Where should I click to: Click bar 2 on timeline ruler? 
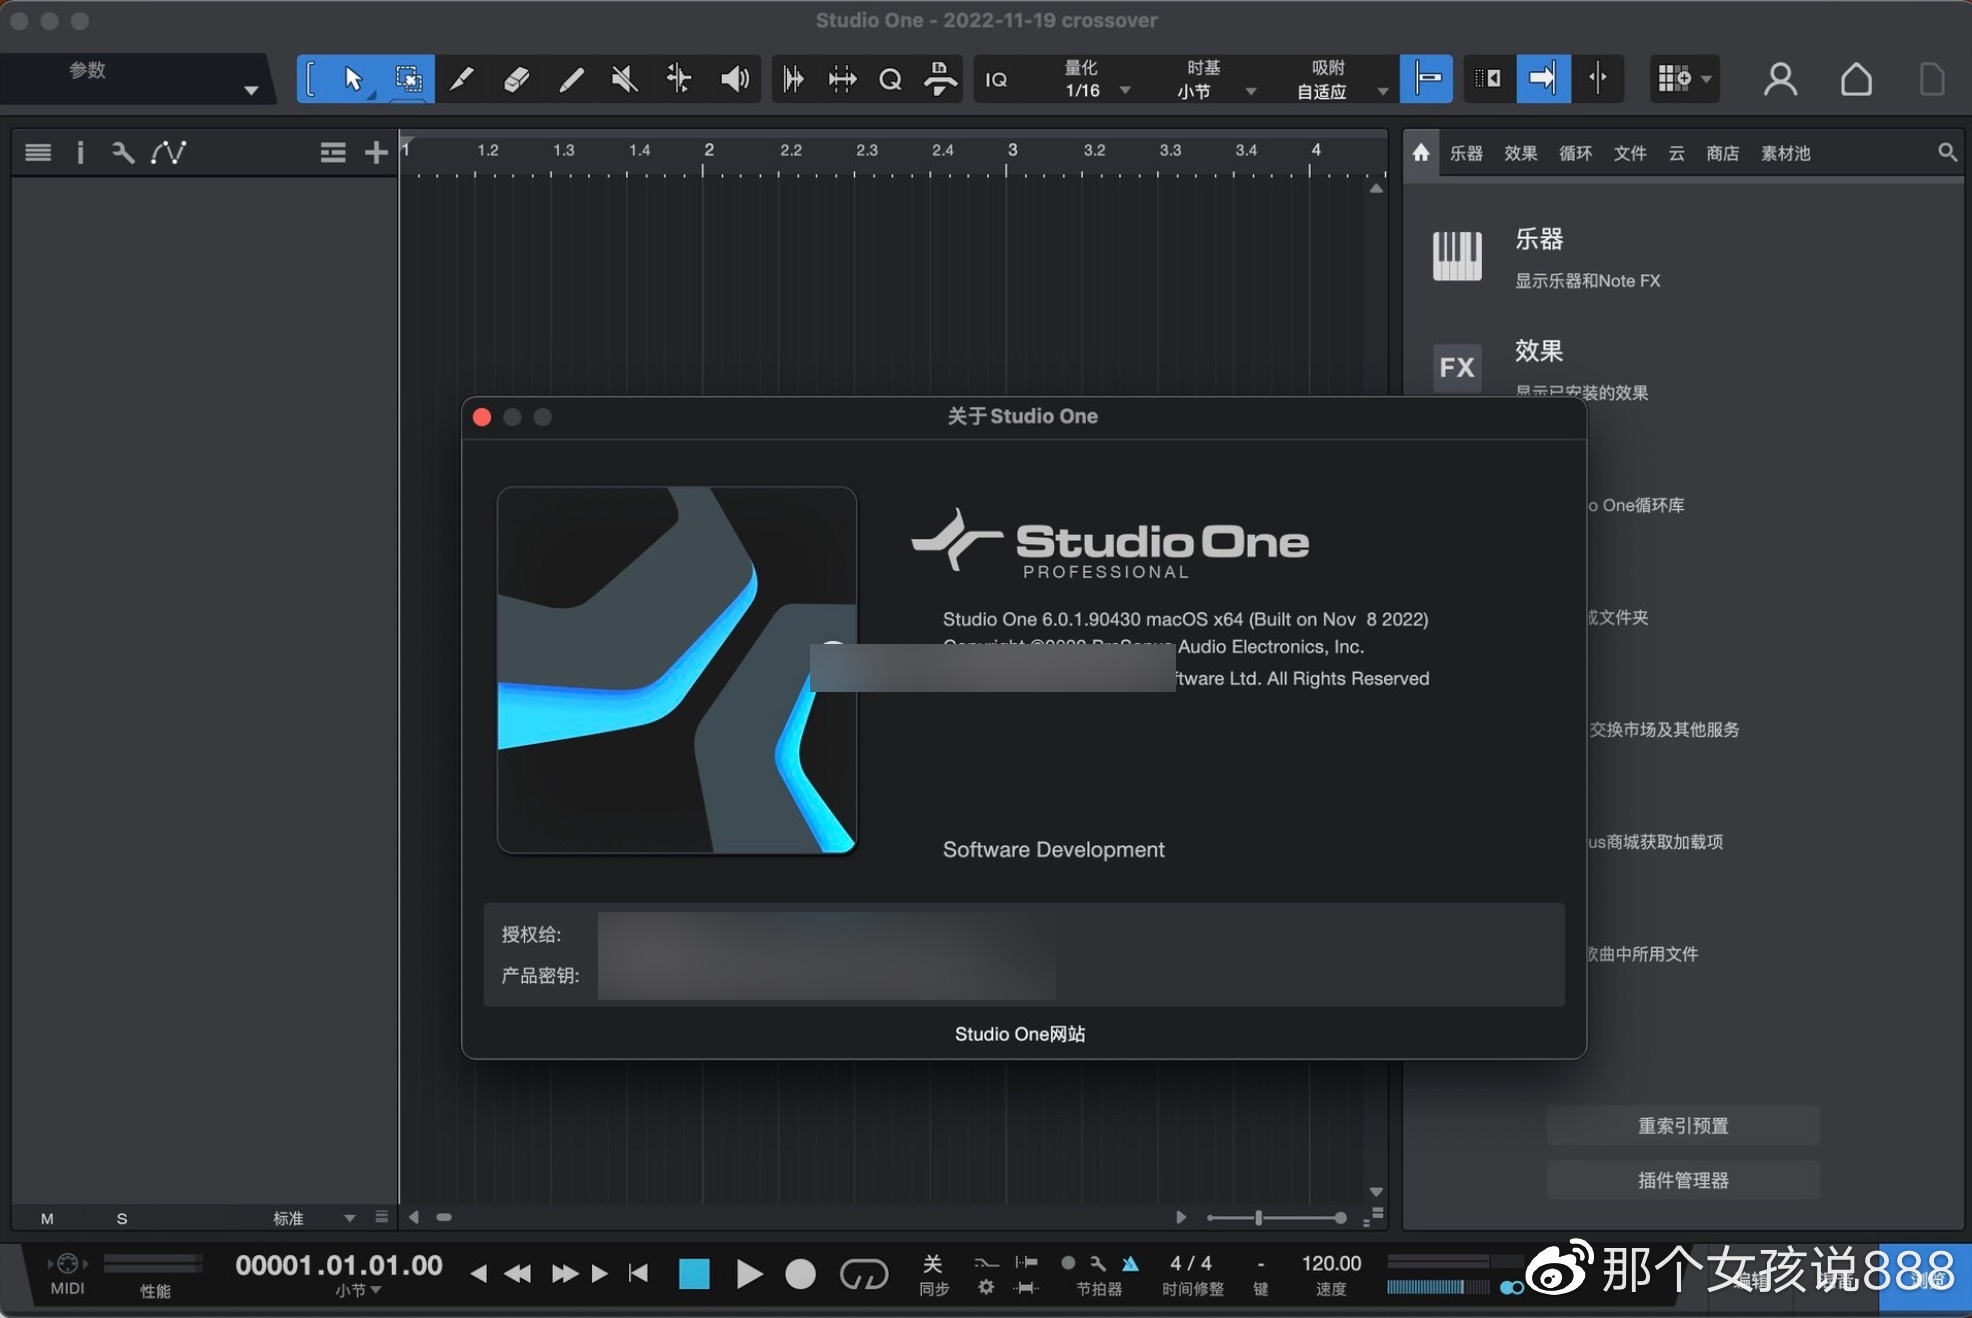[707, 151]
